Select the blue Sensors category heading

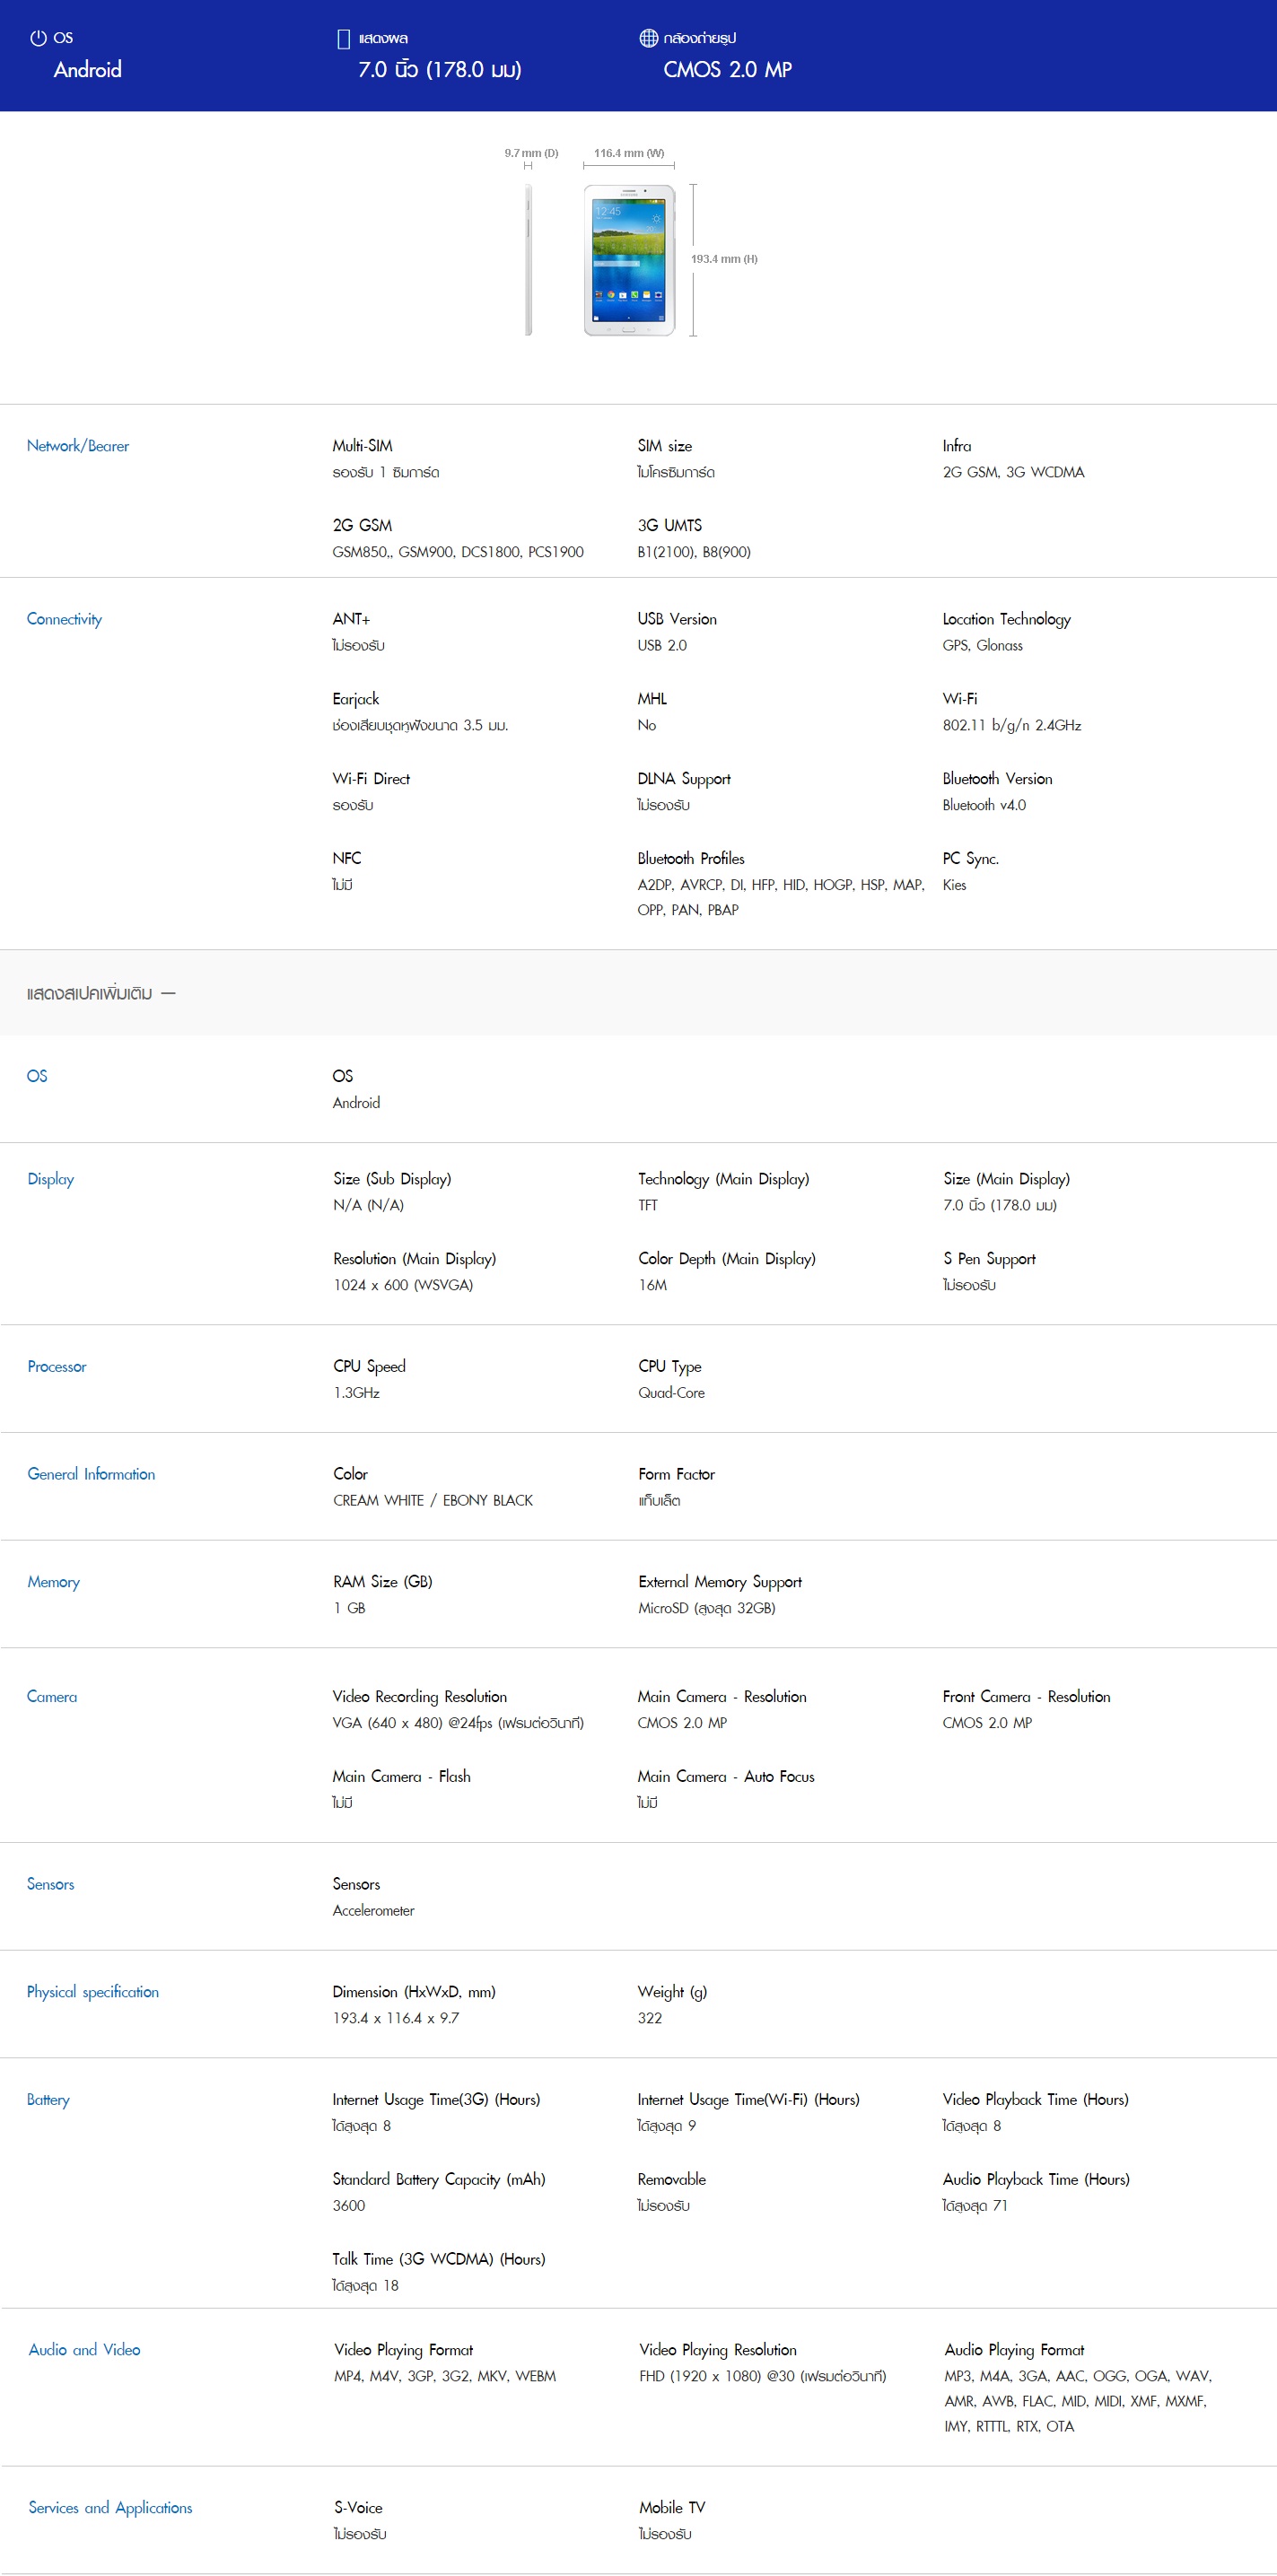50,1884
